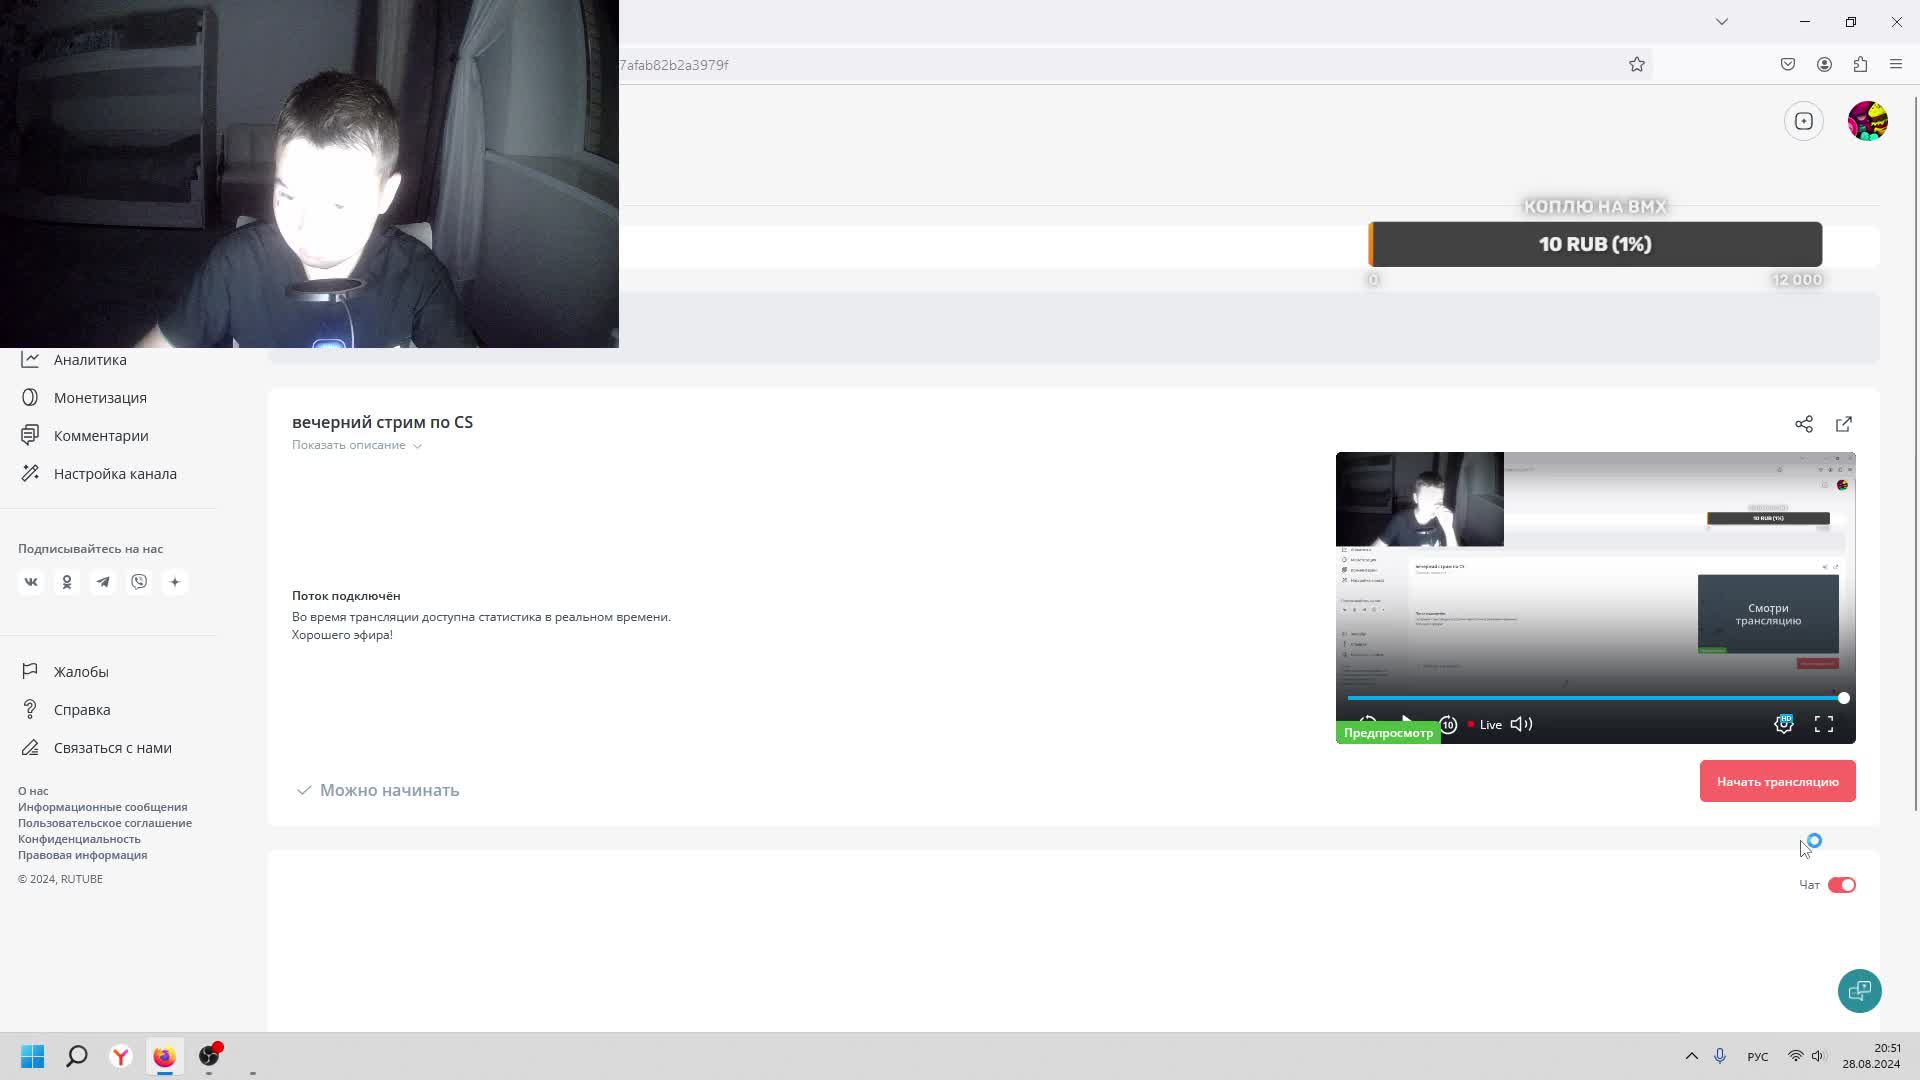Viewport: 1920px width, 1080px height.
Task: Toggle the Чат switch off
Action: click(1841, 885)
